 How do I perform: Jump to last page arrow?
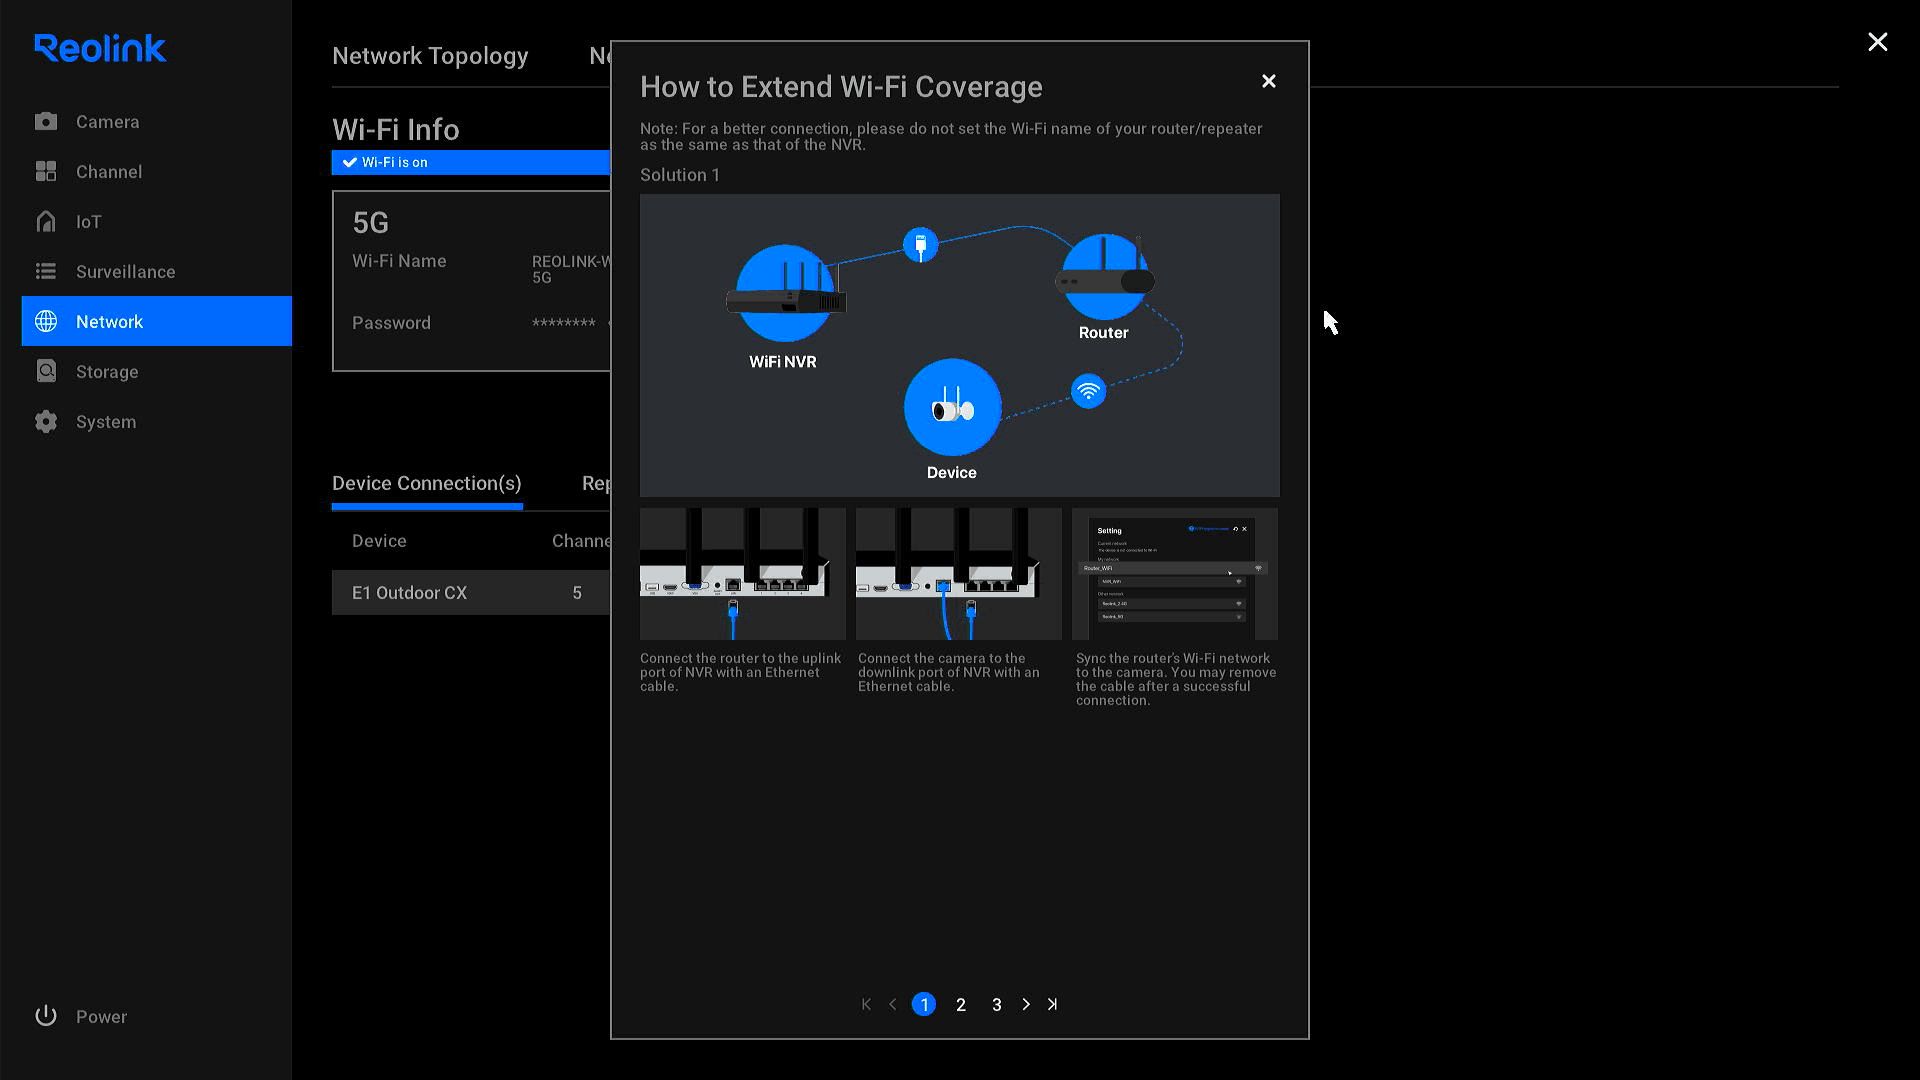pos(1052,1004)
